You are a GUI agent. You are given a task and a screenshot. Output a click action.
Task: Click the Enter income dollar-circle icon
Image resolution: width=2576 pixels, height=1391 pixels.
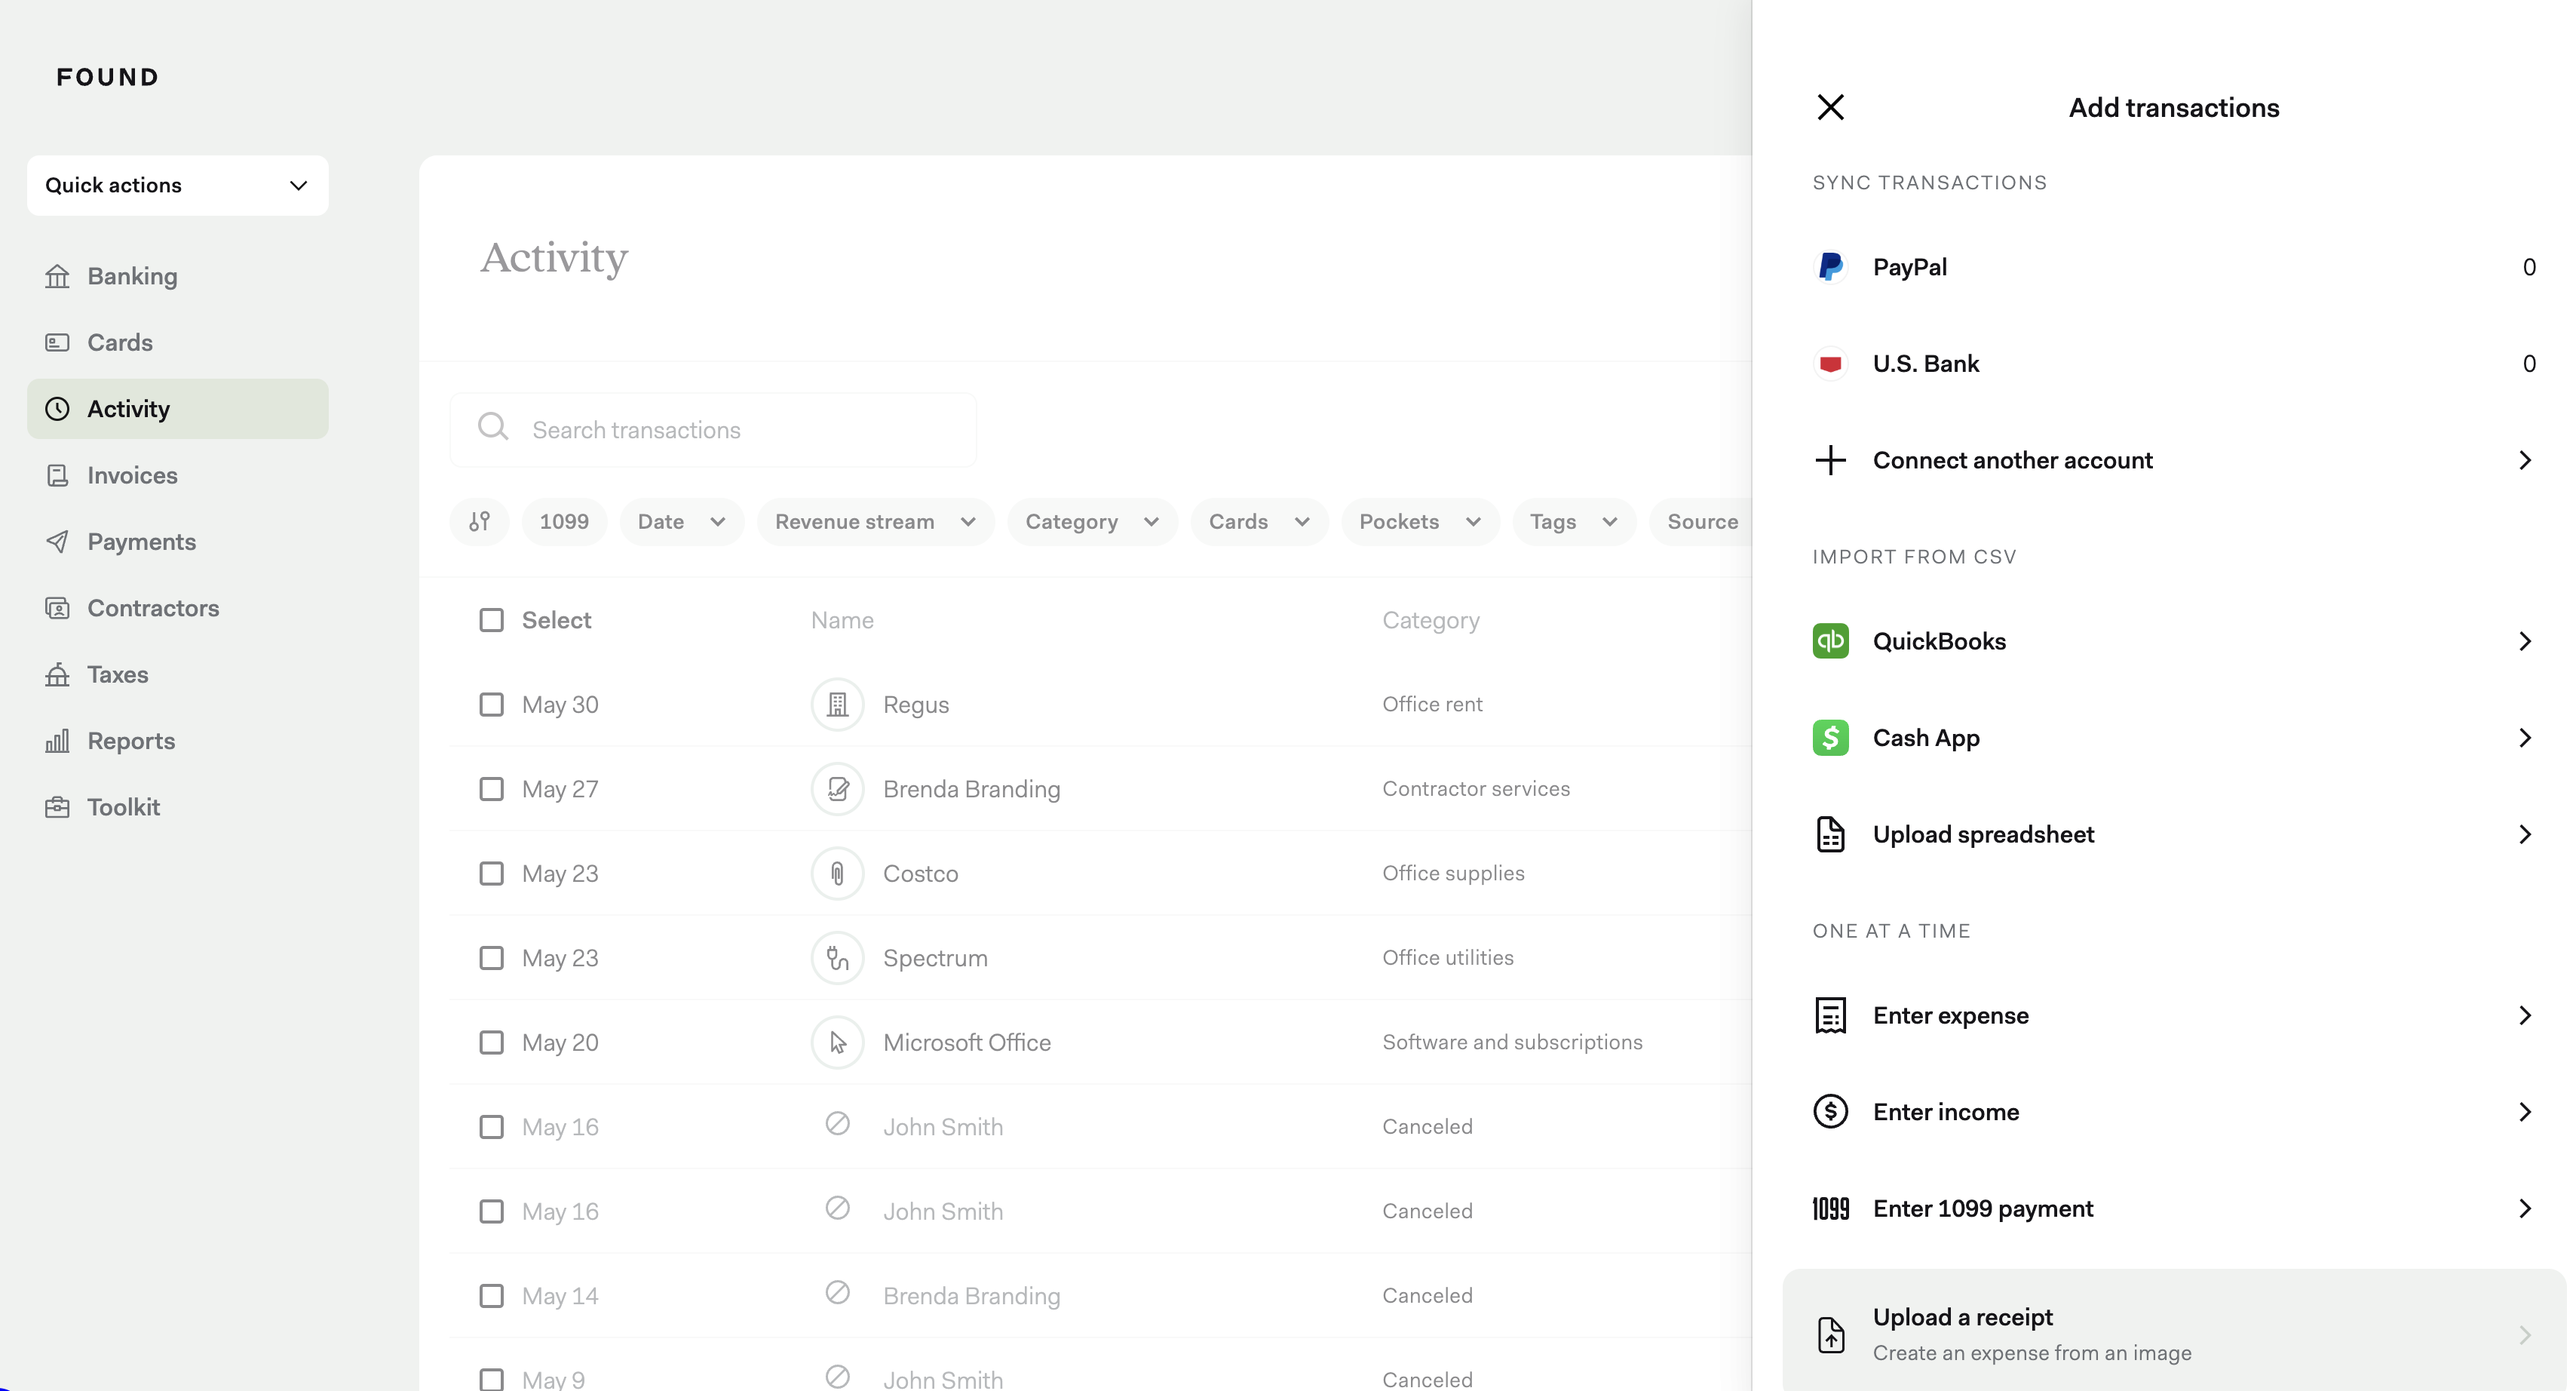click(1830, 1111)
